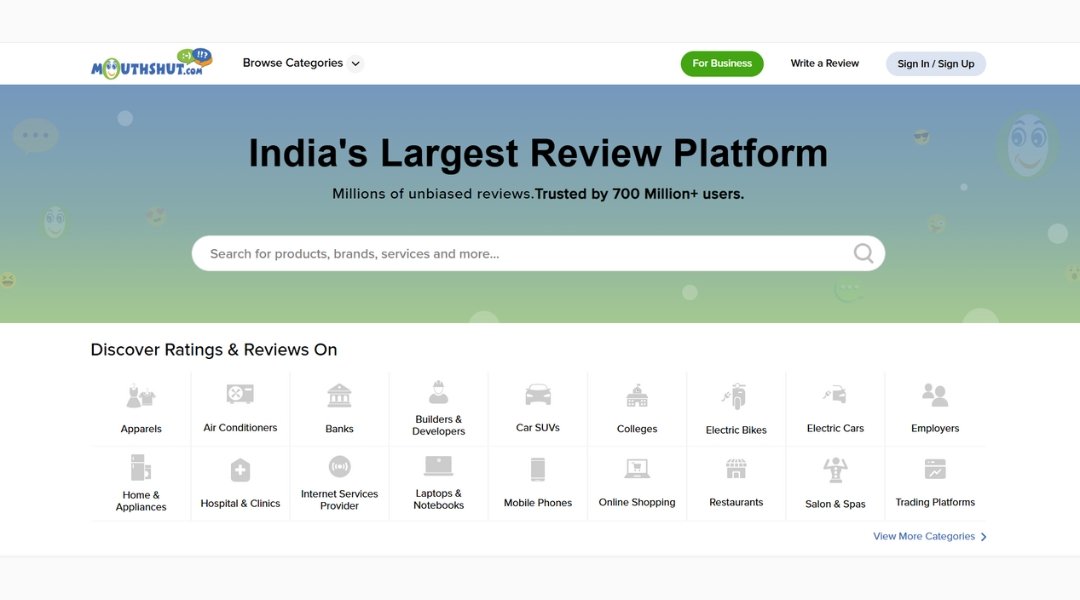Click the Colleges label
Screen dimensions: 1080x600
[x=637, y=428]
